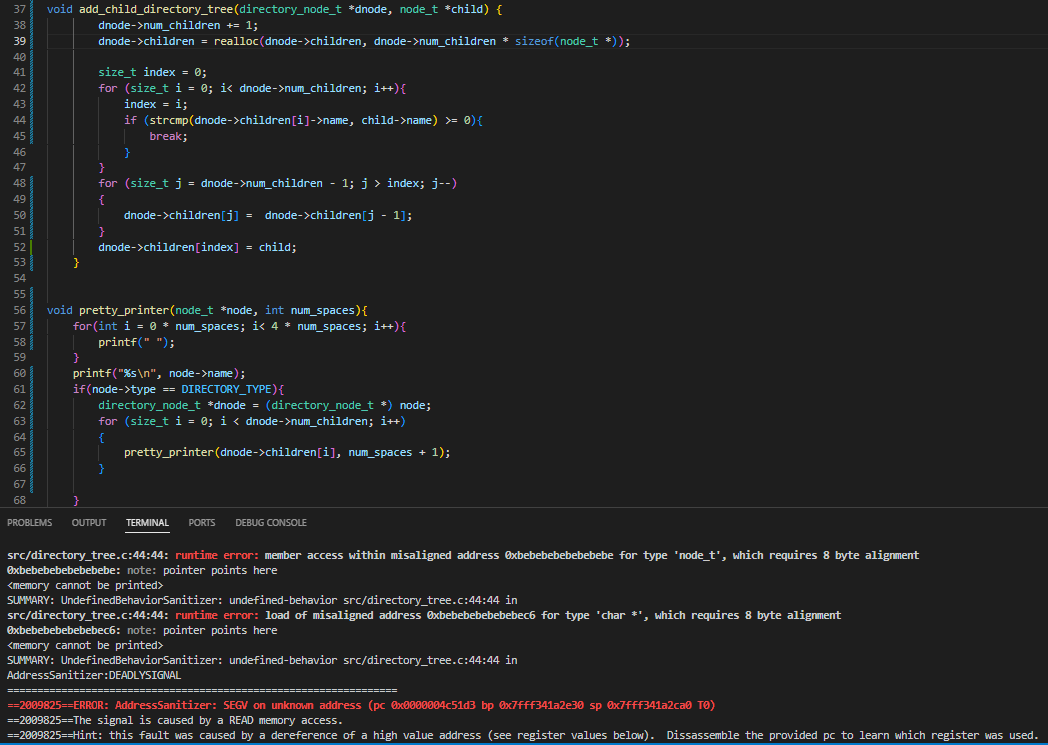The height and width of the screenshot is (745, 1048).
Task: Click line number 44 in the gutter
Action: (20, 120)
